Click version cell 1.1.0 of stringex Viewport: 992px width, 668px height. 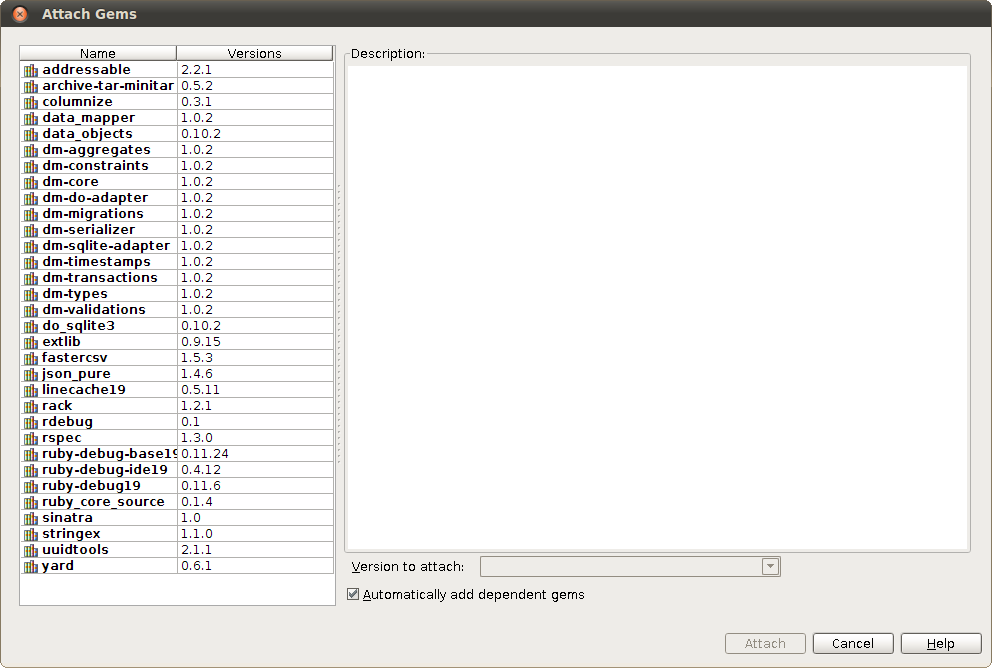coord(255,534)
